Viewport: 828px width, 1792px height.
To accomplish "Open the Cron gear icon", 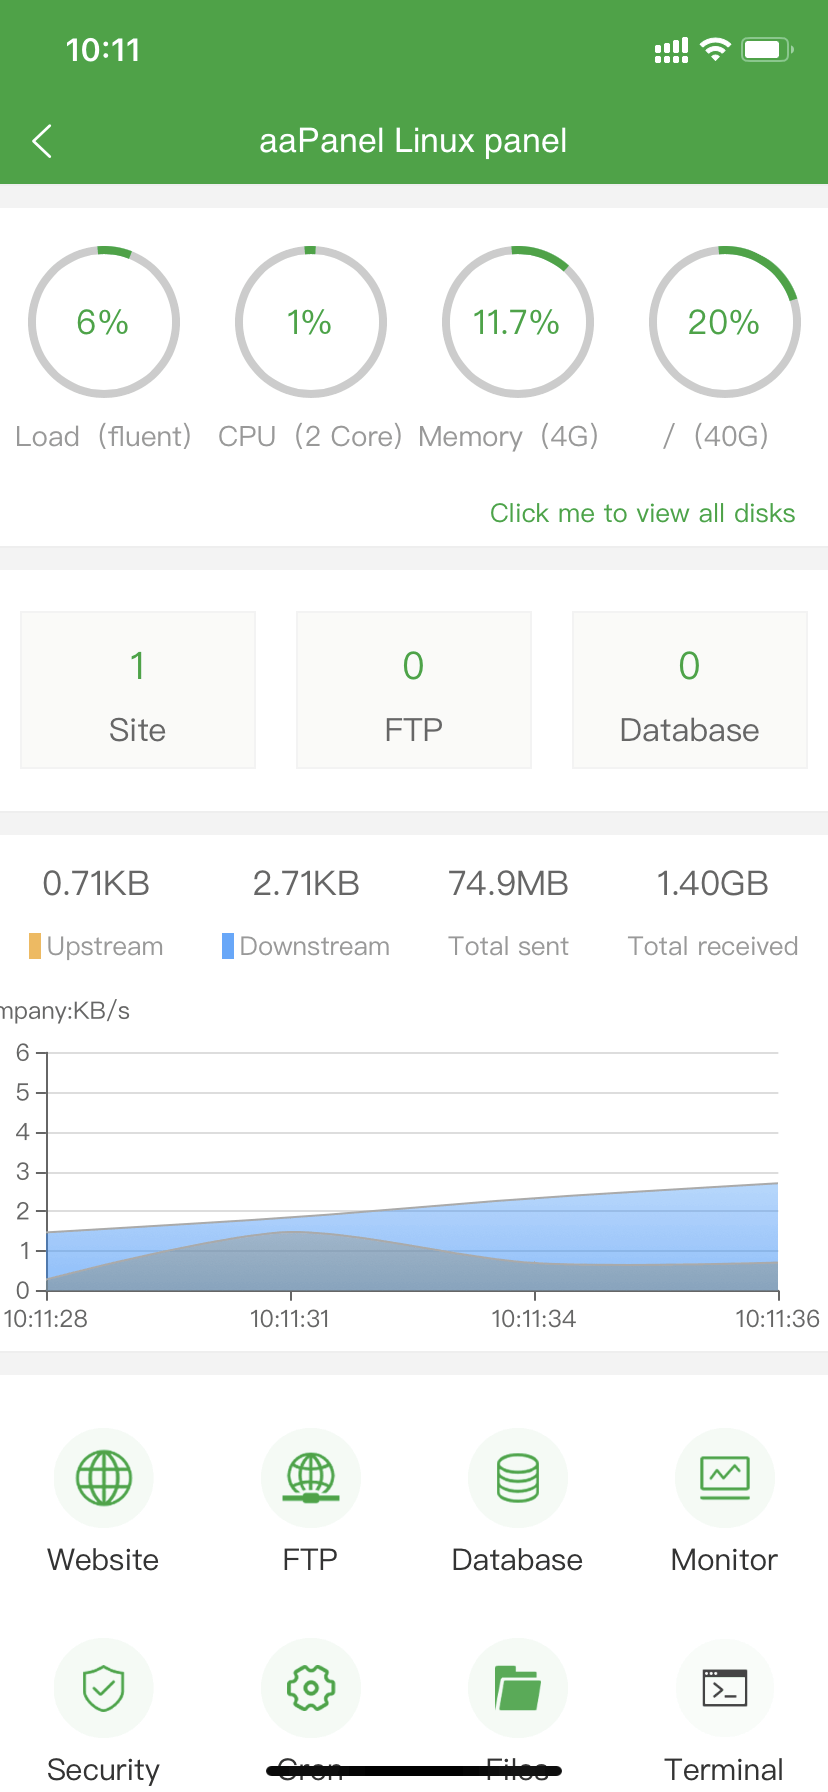I will (310, 1688).
